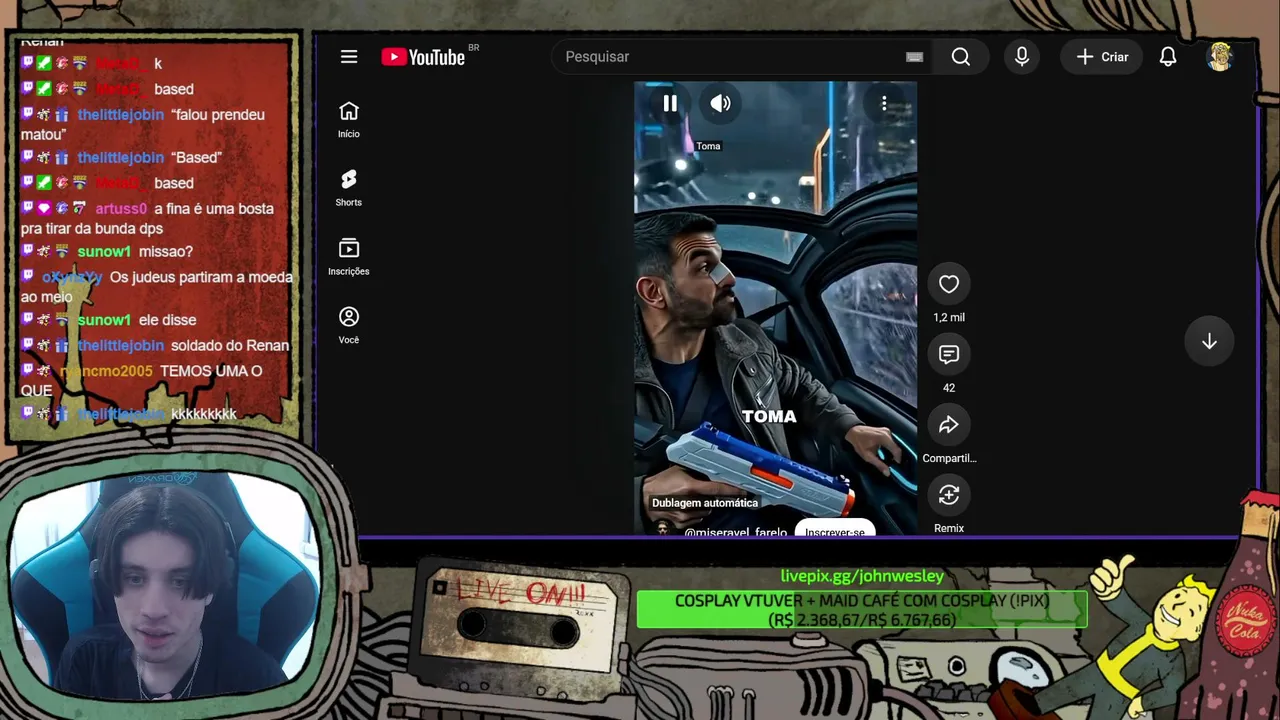The width and height of the screenshot is (1280, 720).
Task: Open the Você section in sidebar
Action: pyautogui.click(x=349, y=325)
